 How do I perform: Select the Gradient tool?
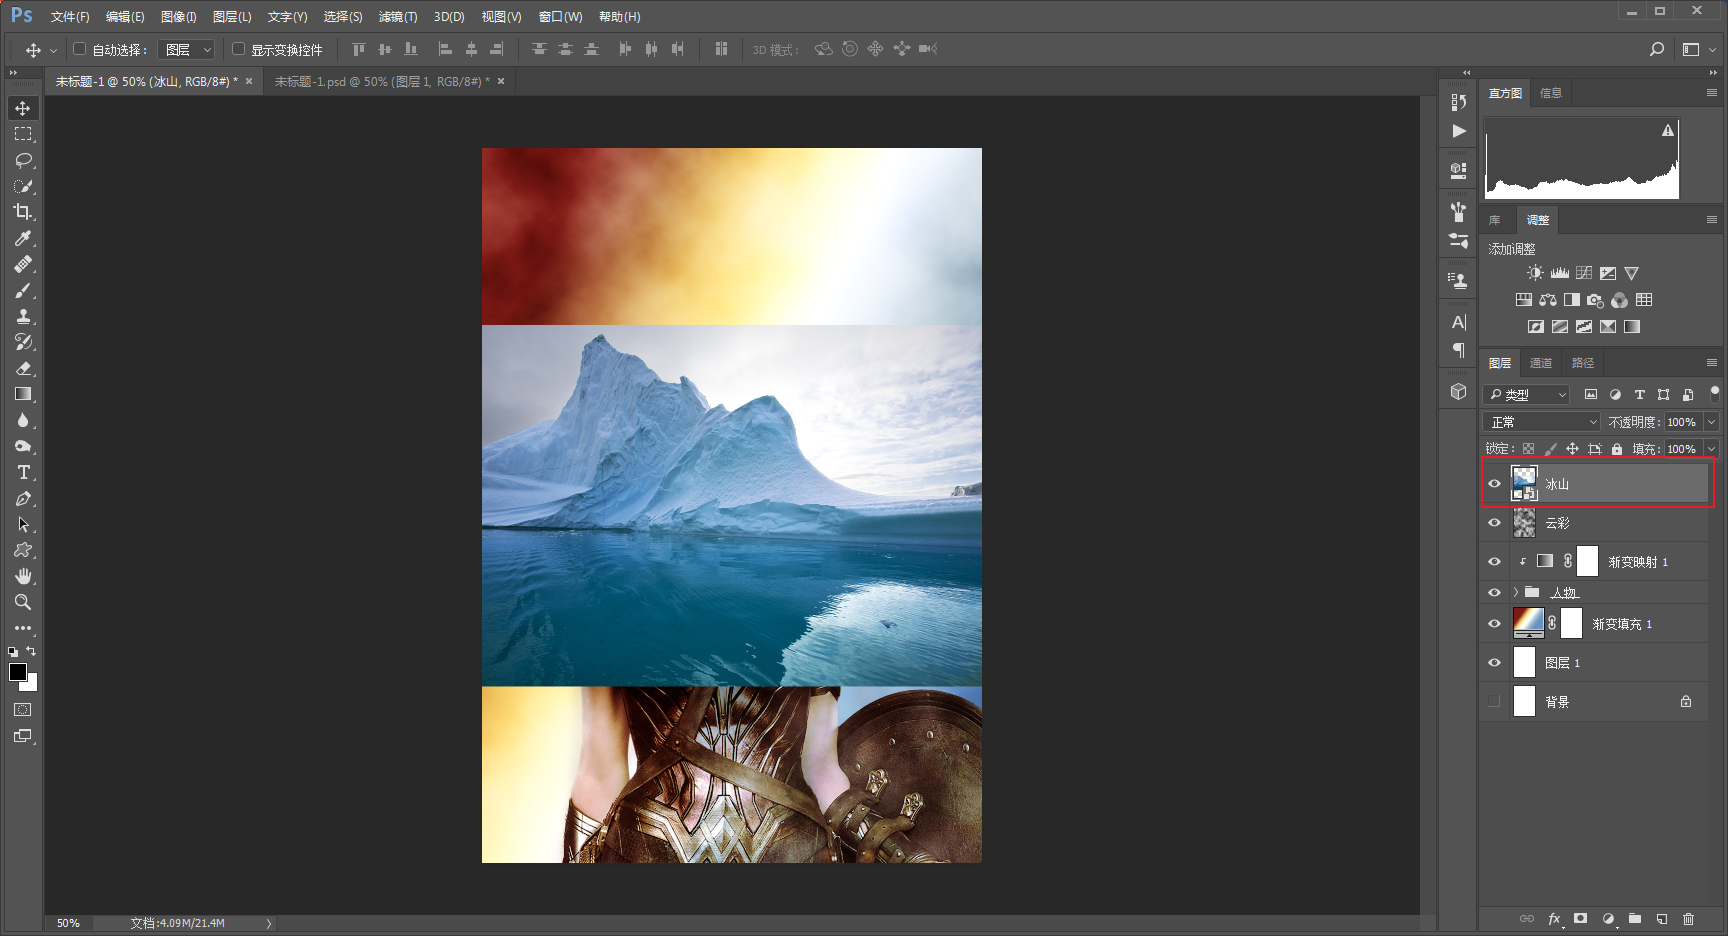click(23, 394)
